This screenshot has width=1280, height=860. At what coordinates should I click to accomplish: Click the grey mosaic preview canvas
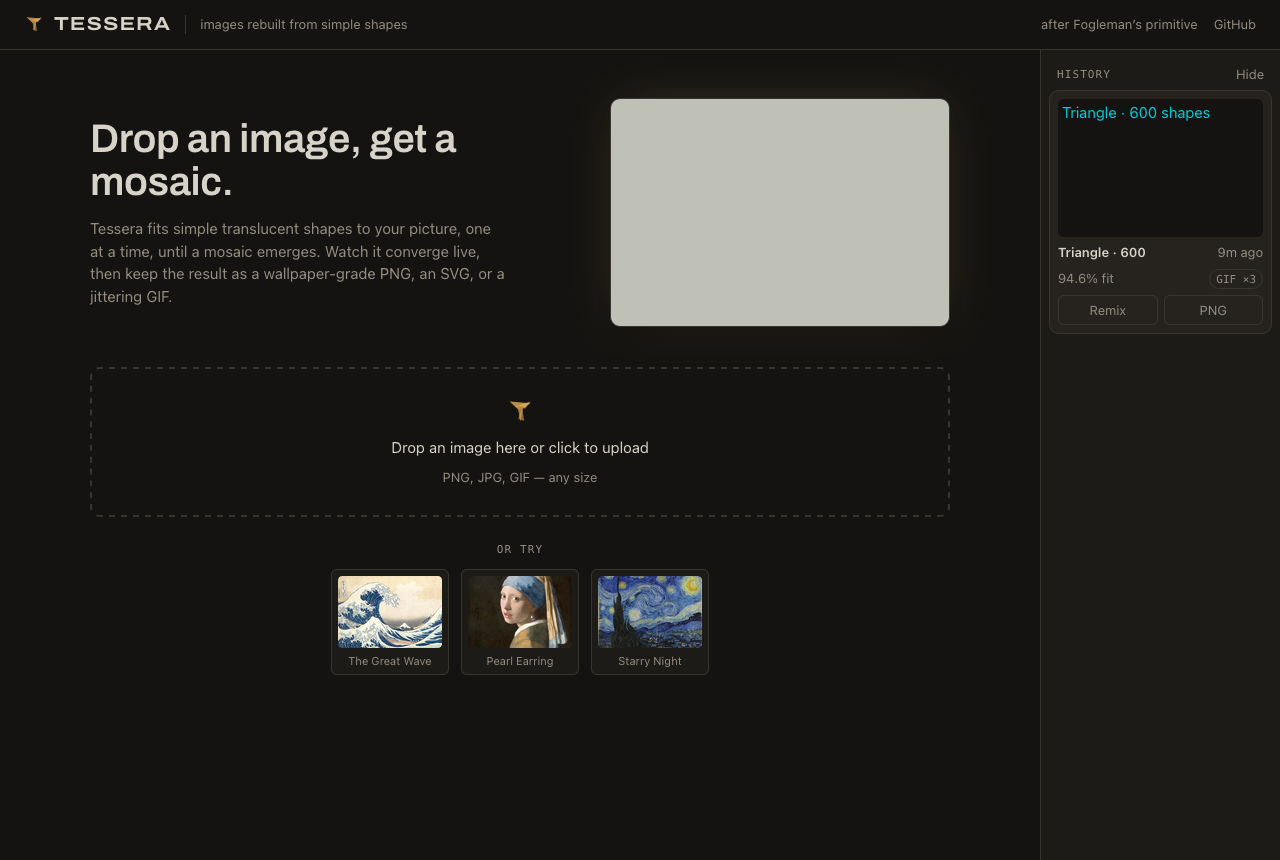click(780, 212)
